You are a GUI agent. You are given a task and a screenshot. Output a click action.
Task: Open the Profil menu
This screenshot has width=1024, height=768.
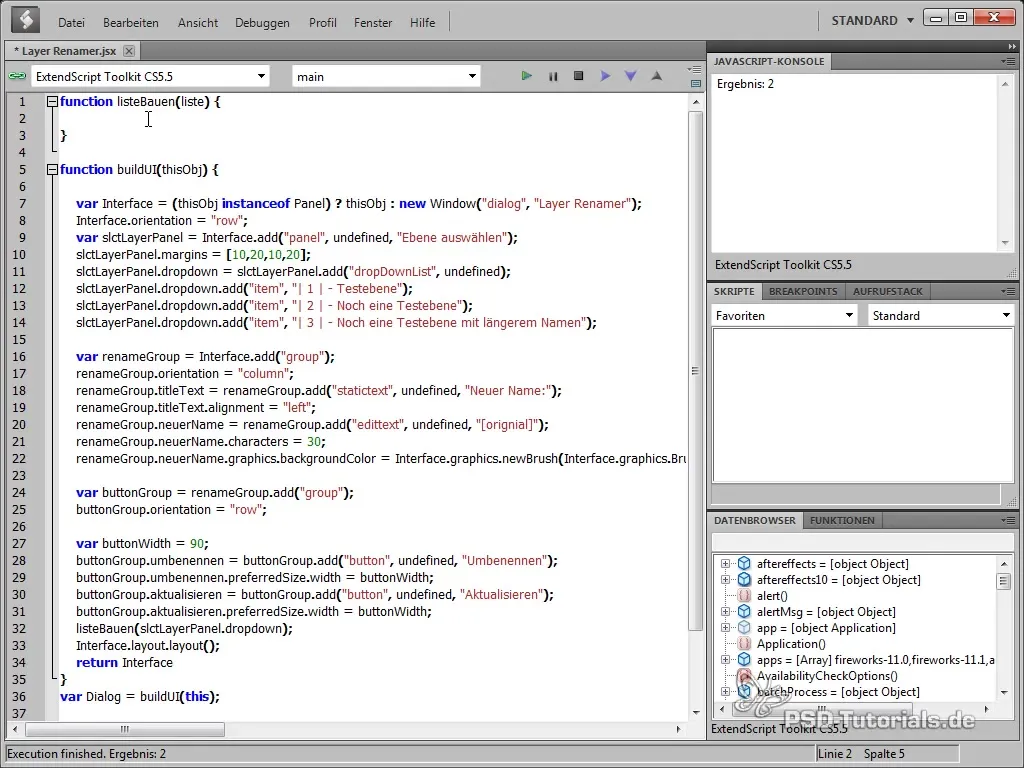pyautogui.click(x=323, y=22)
